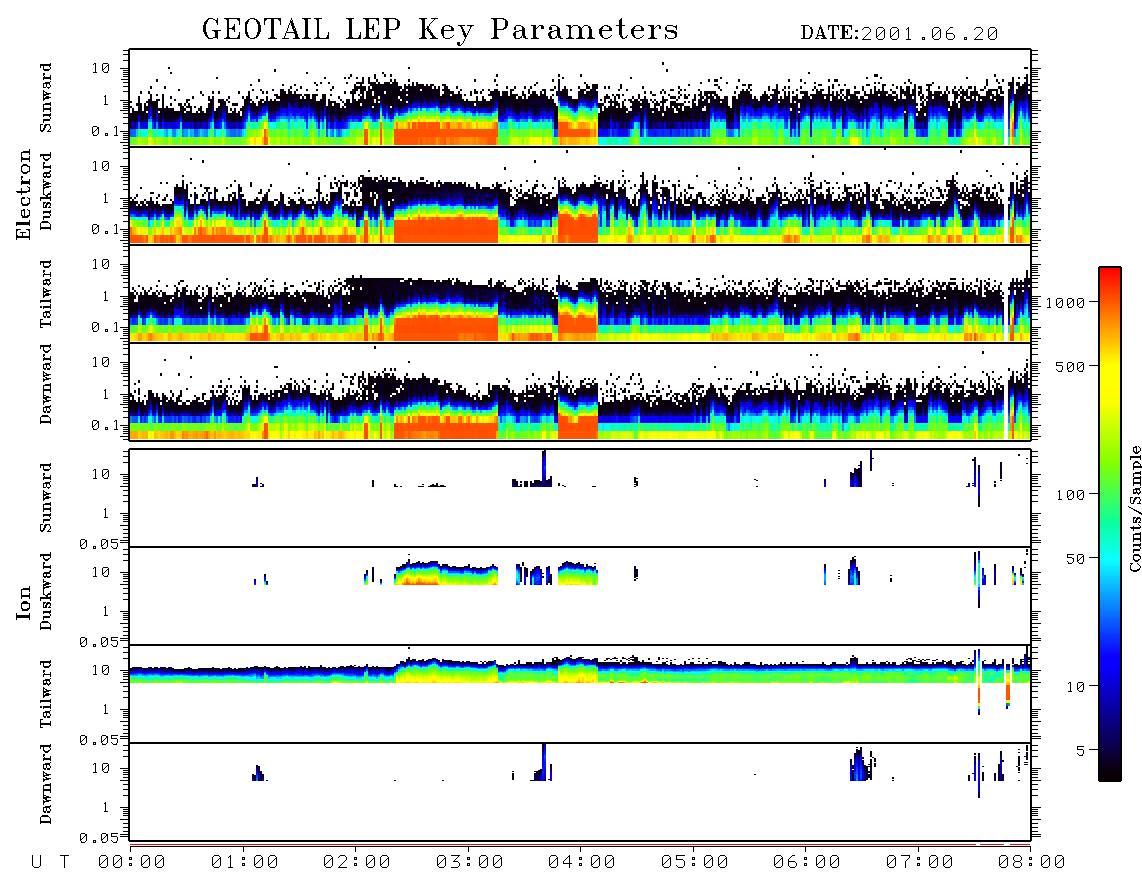Image resolution: width=1142 pixels, height=880 pixels.
Task: Click the rainbow Counts/Sample color bar
Action: [1110, 524]
